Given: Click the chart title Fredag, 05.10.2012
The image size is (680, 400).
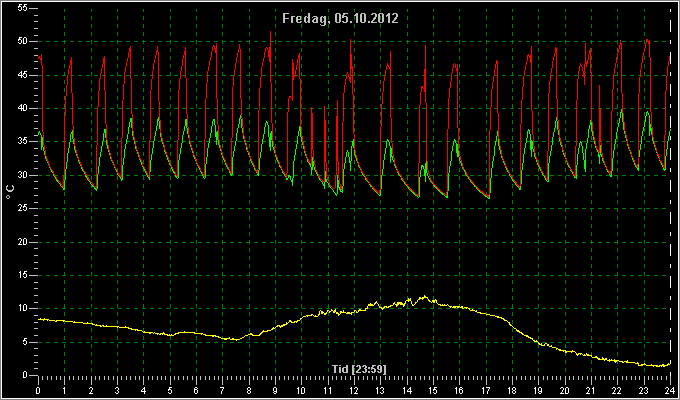Looking at the screenshot, I should click(340, 18).
